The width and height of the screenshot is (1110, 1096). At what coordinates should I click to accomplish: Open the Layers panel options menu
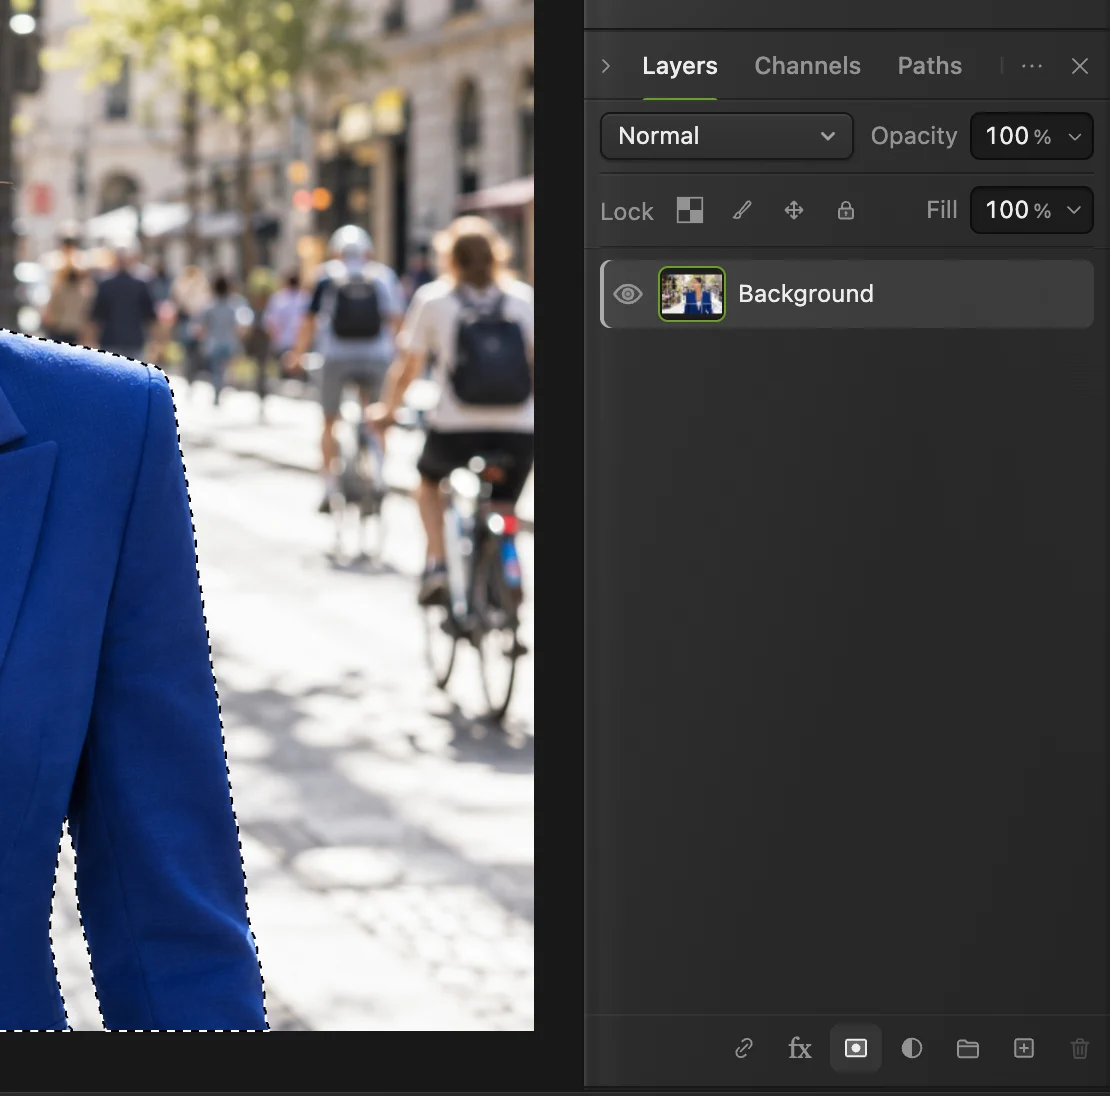point(1031,66)
